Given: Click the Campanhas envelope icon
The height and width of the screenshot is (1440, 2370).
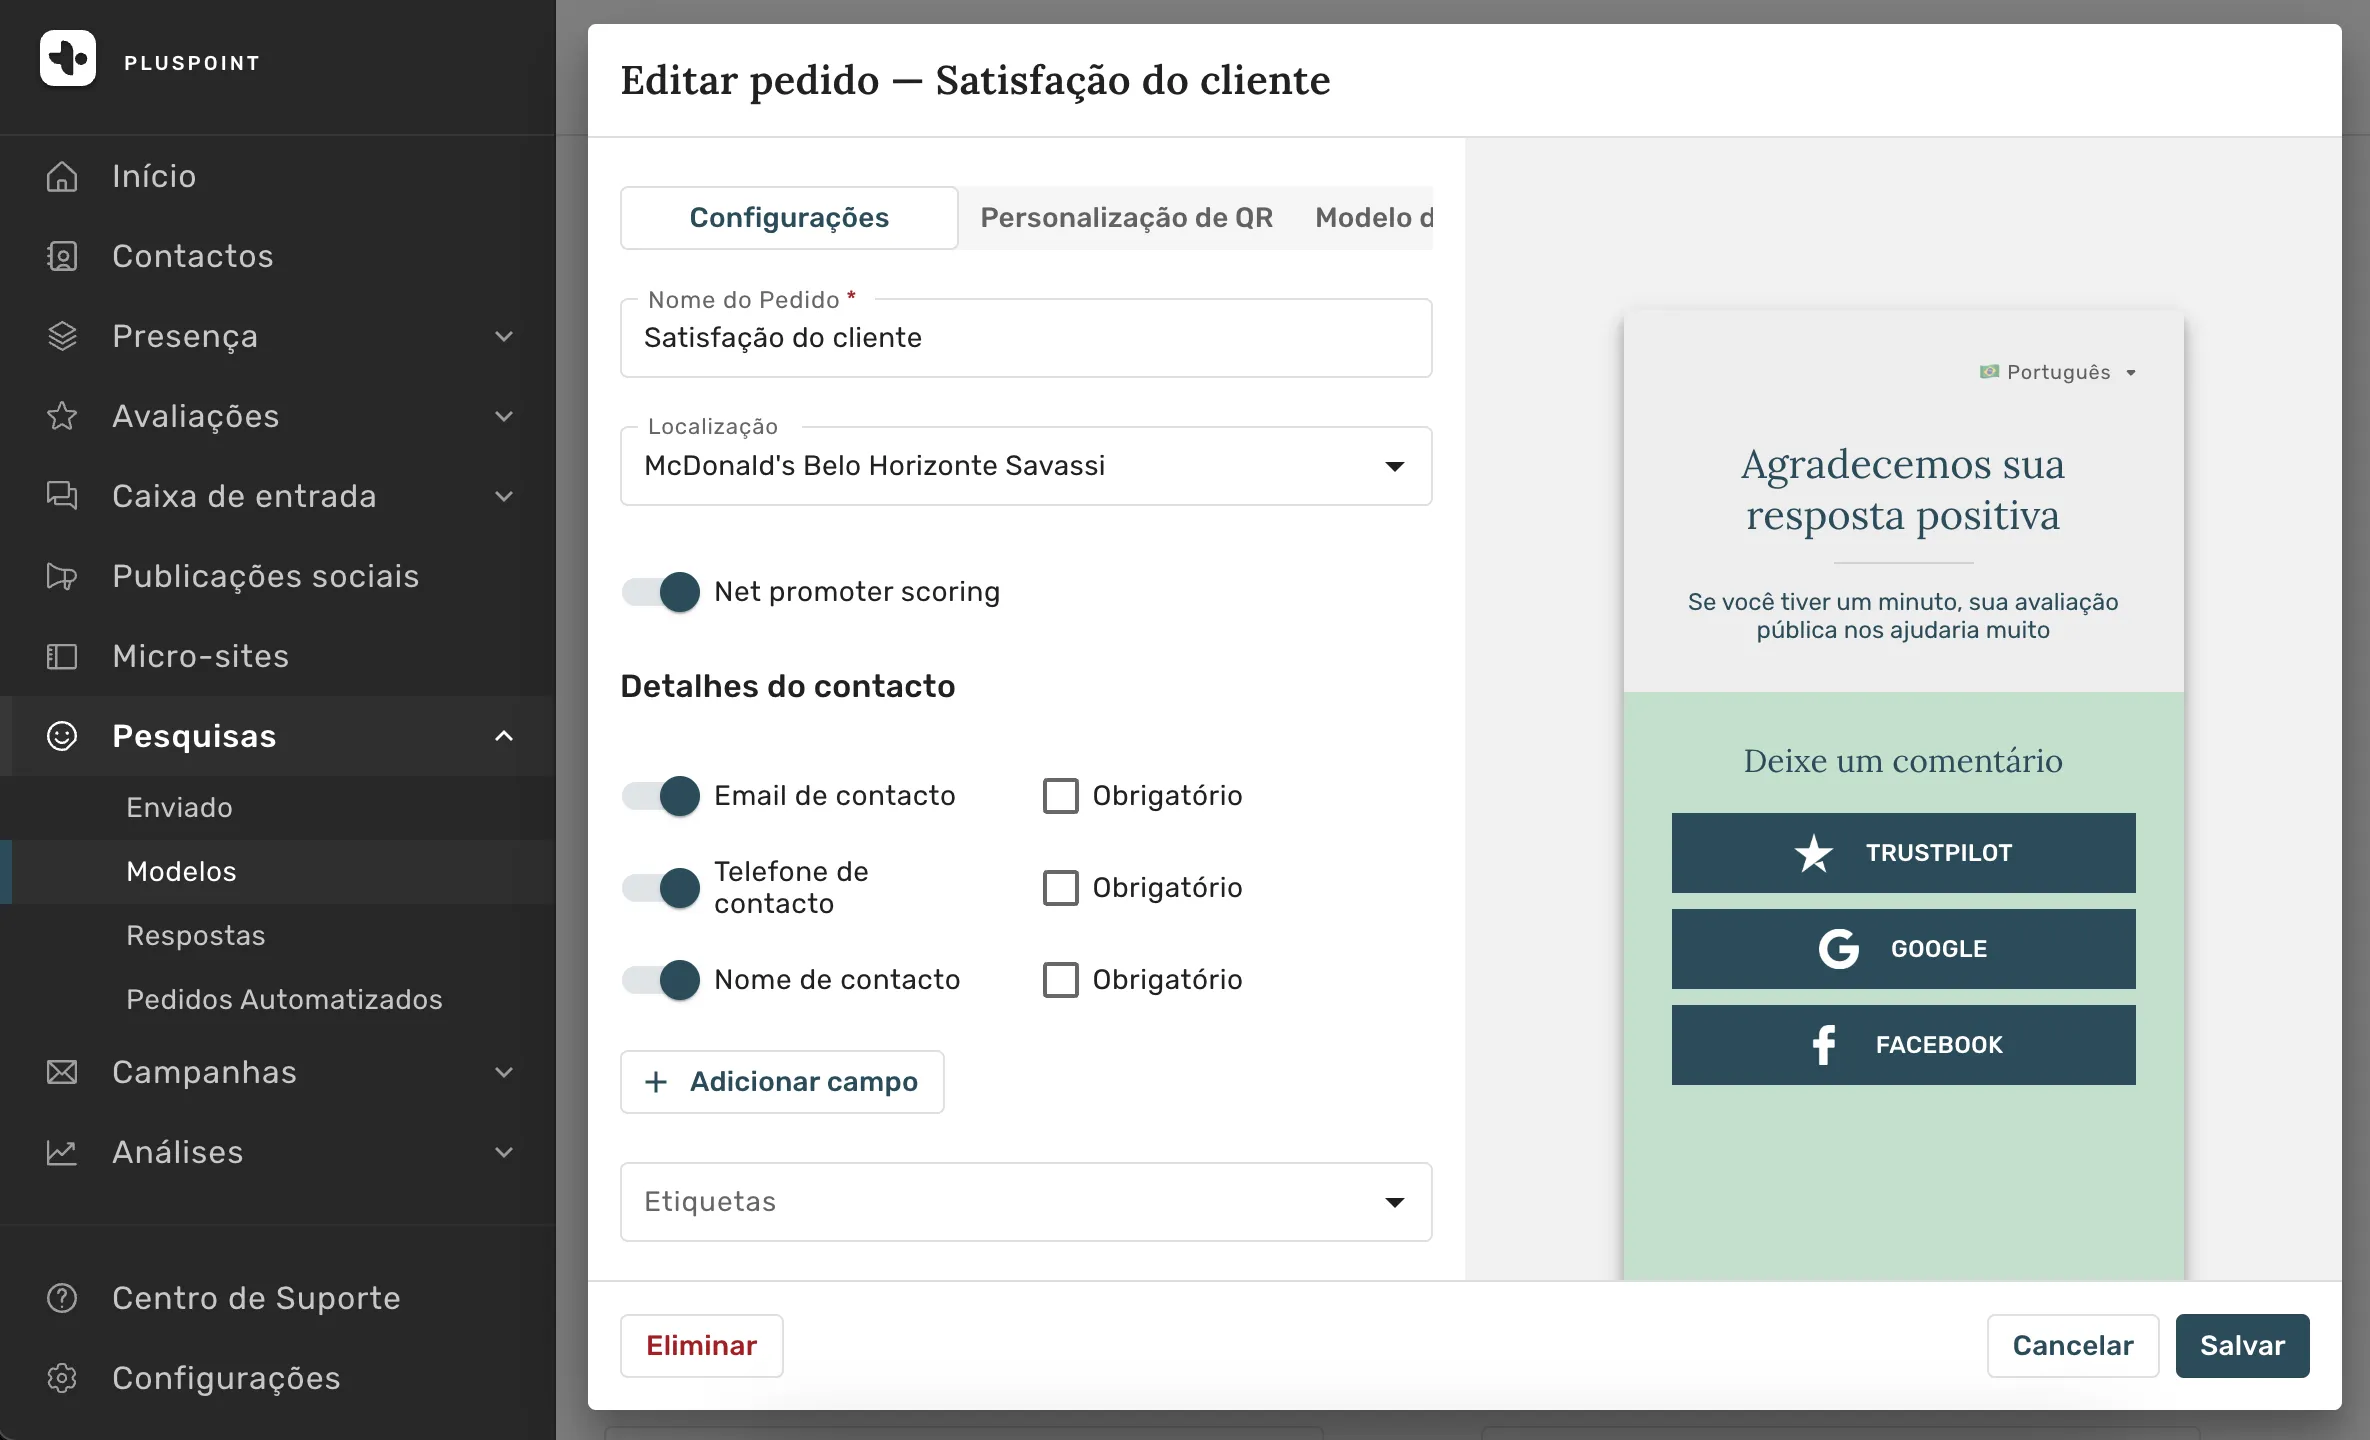Looking at the screenshot, I should (x=62, y=1072).
